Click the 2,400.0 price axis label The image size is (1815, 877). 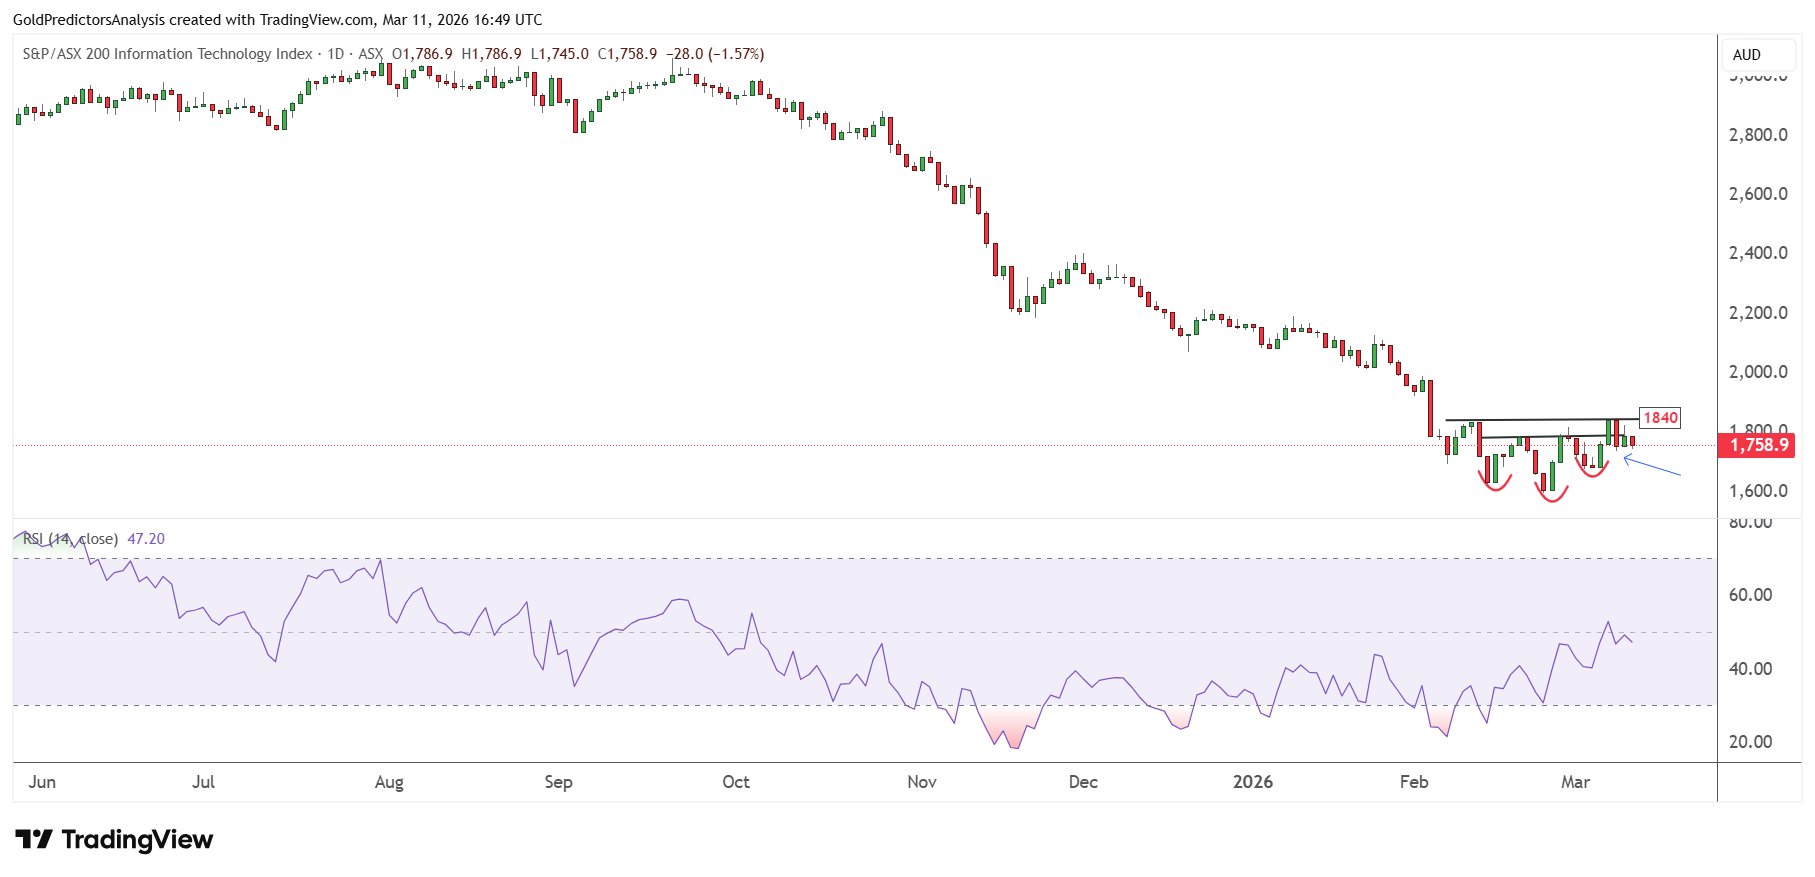click(x=1758, y=253)
